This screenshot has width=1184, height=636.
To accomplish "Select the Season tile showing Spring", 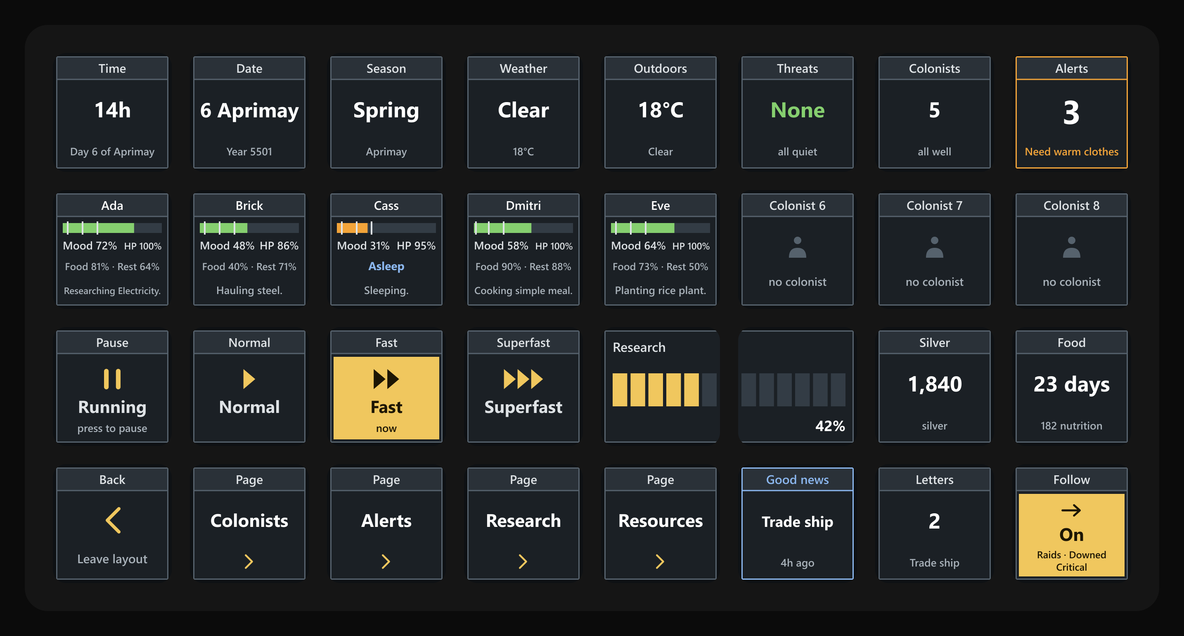I will coord(386,112).
